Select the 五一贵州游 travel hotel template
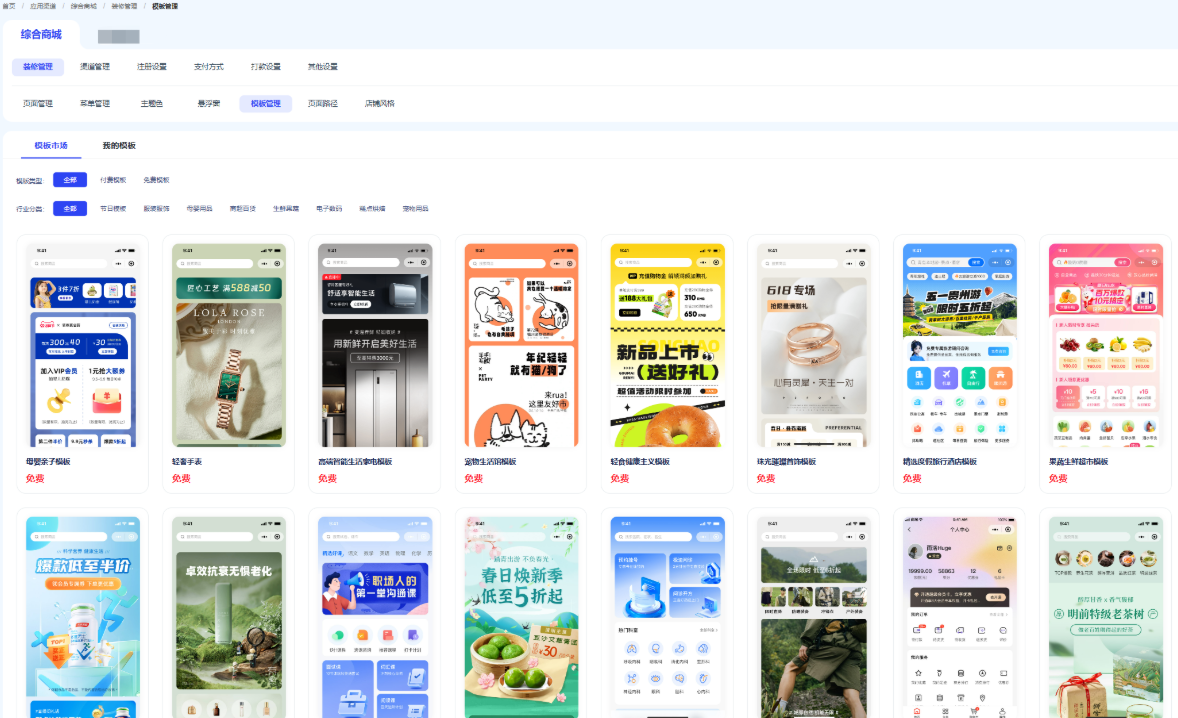1178x718 pixels. click(959, 345)
